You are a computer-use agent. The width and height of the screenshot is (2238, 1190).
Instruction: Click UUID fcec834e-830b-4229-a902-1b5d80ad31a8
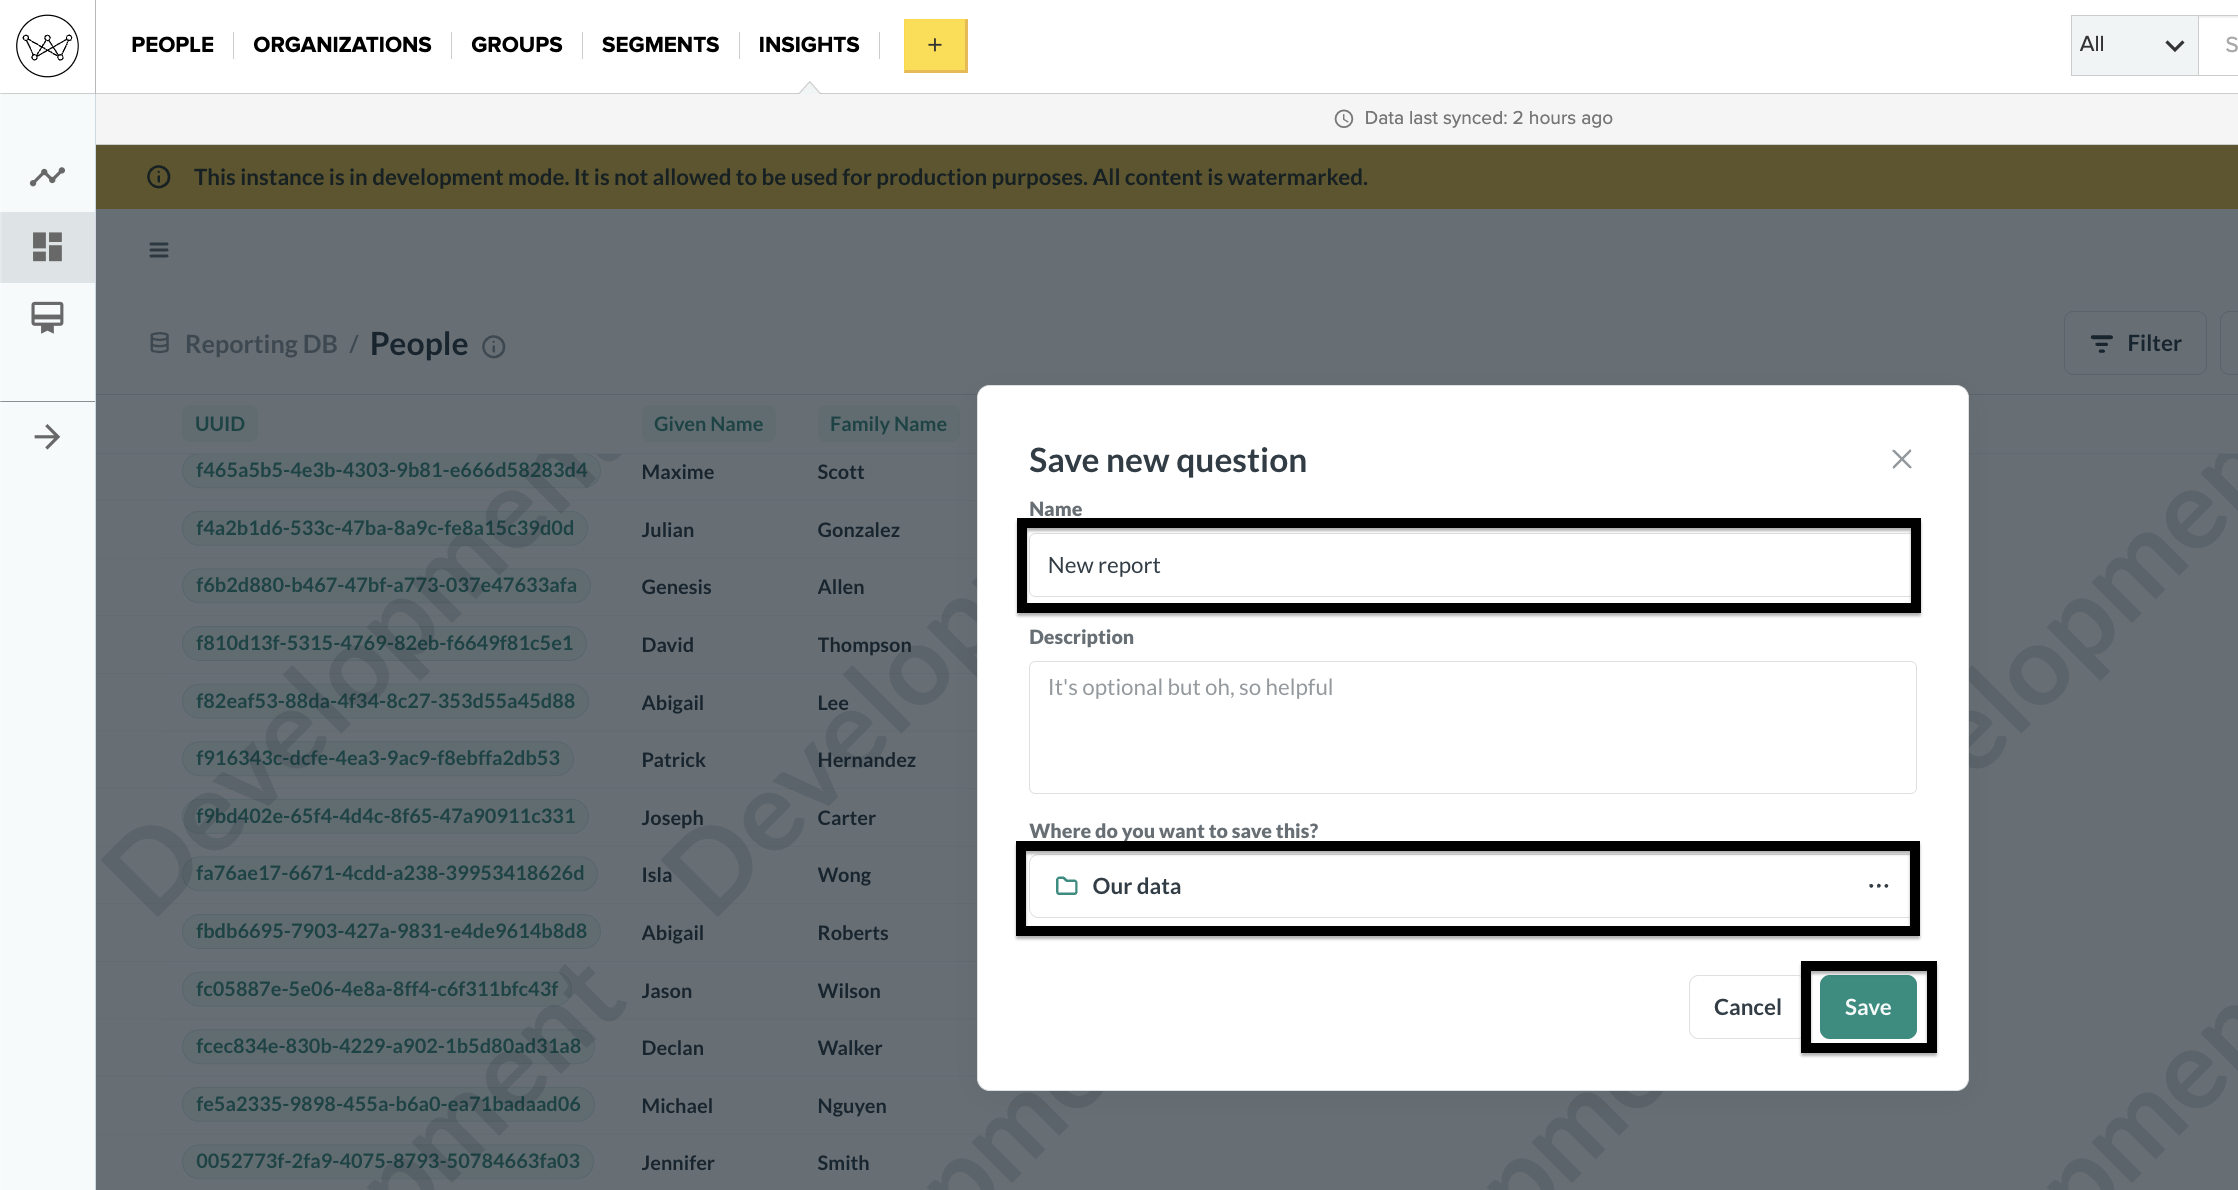388,1046
